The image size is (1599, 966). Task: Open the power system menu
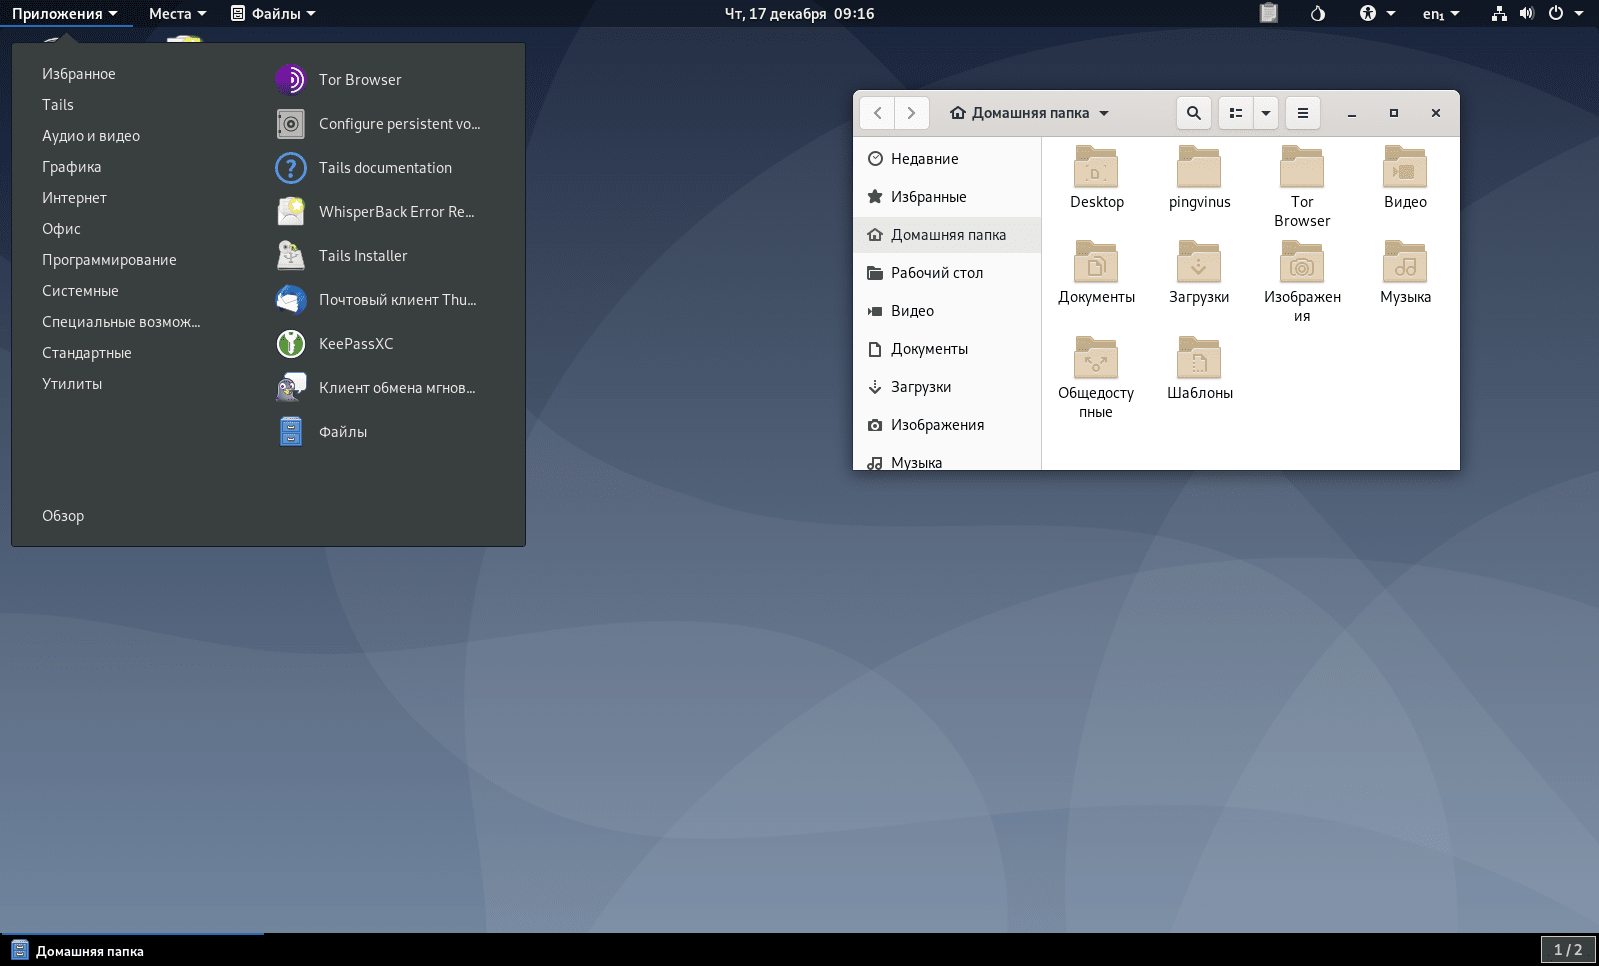1565,13
